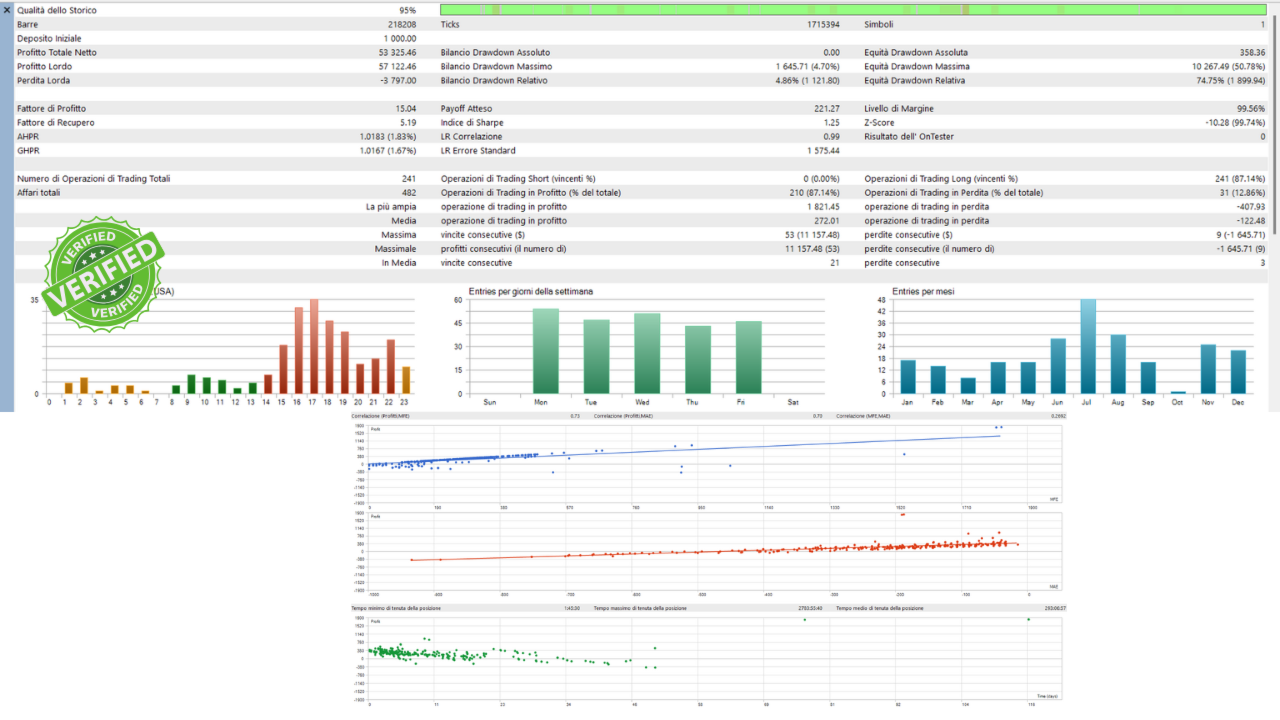Click the "Equità Drawdown Assoluta" label
The width and height of the screenshot is (1280, 720).
916,52
